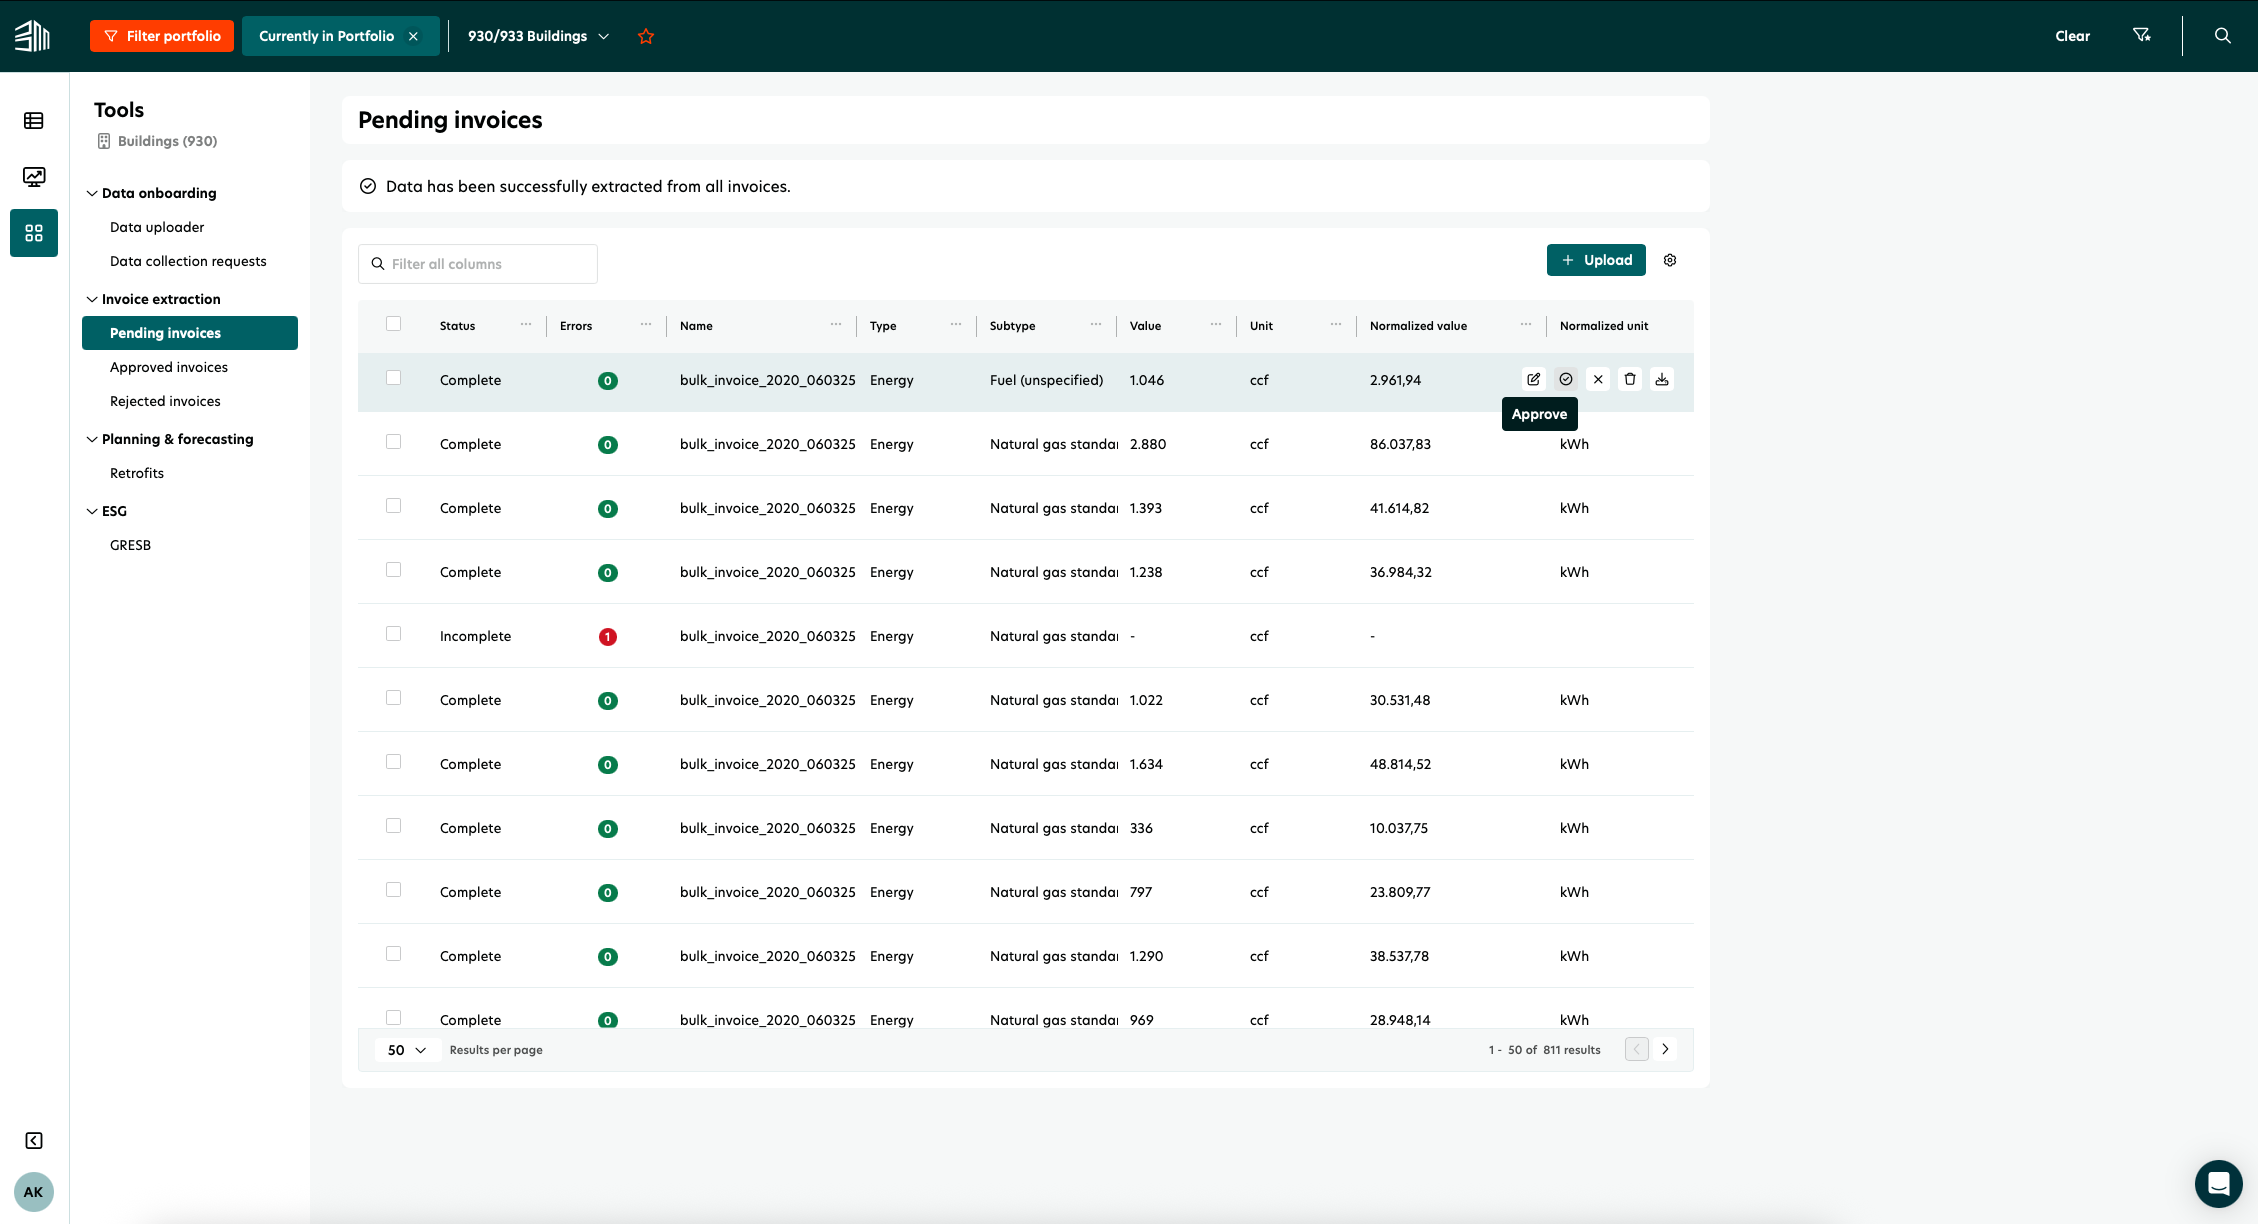Open Subtype column options menu
This screenshot has width=2258, height=1224.
tap(1096, 324)
